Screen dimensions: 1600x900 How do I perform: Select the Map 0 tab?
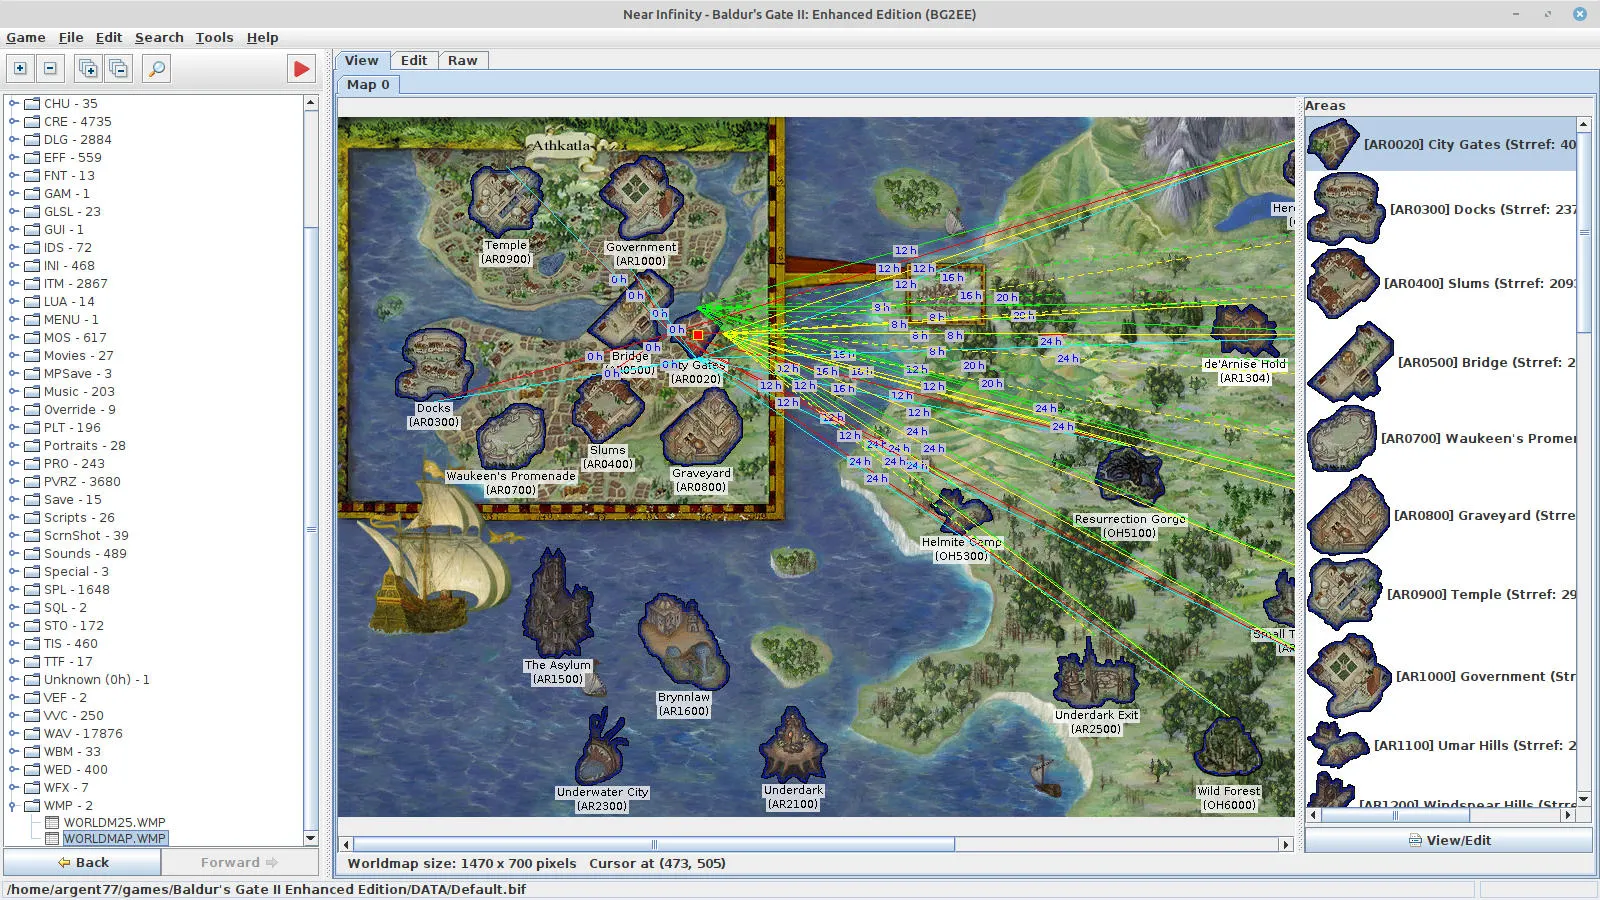(x=368, y=84)
